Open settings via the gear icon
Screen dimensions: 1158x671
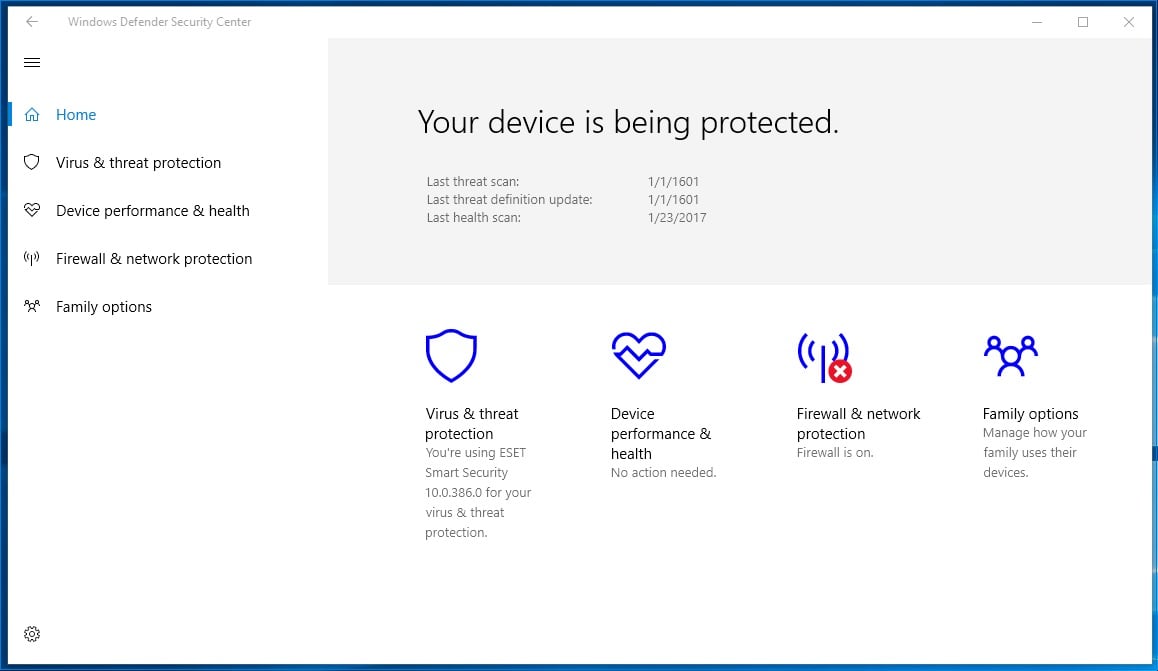point(32,634)
